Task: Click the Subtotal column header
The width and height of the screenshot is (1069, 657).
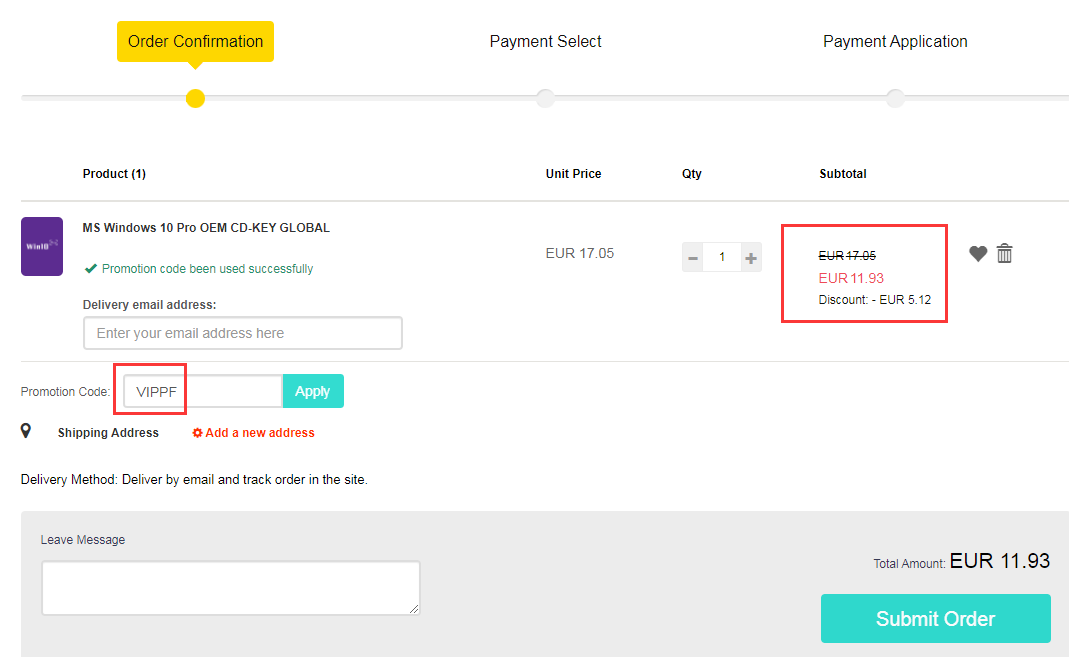Action: click(843, 174)
